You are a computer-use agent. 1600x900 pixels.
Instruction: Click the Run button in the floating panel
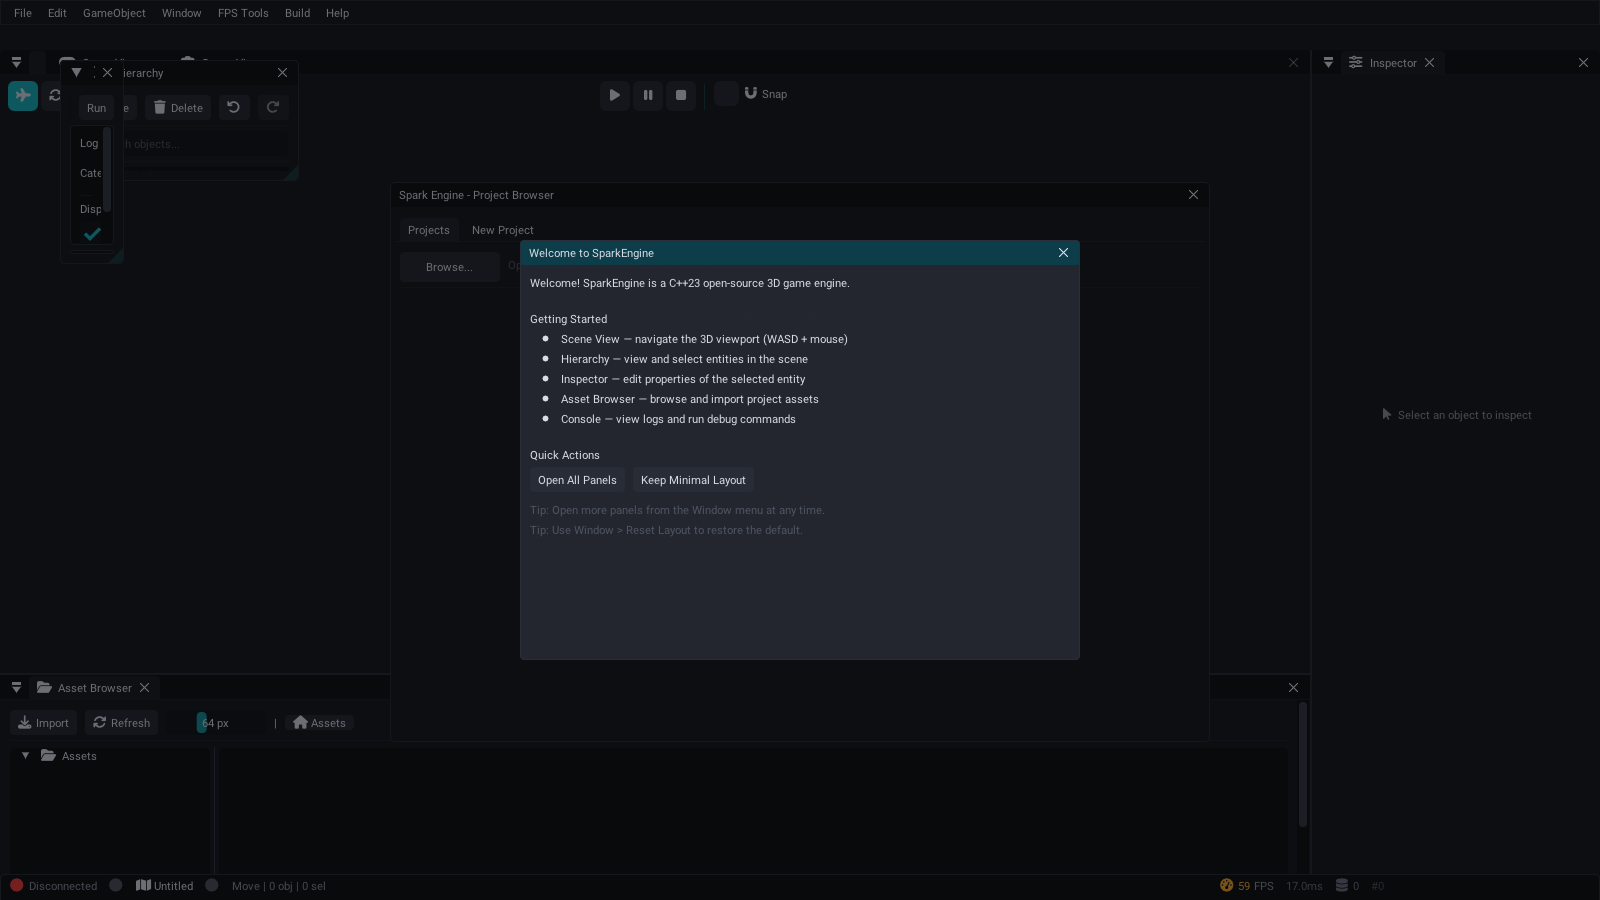[x=96, y=108]
